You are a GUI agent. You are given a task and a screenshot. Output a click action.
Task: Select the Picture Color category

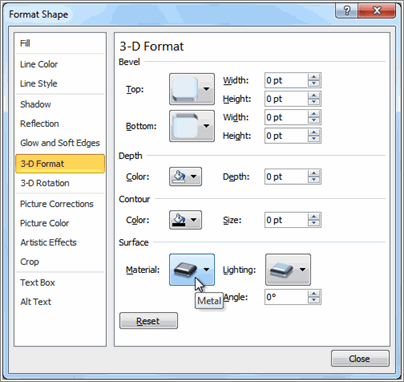[60, 223]
